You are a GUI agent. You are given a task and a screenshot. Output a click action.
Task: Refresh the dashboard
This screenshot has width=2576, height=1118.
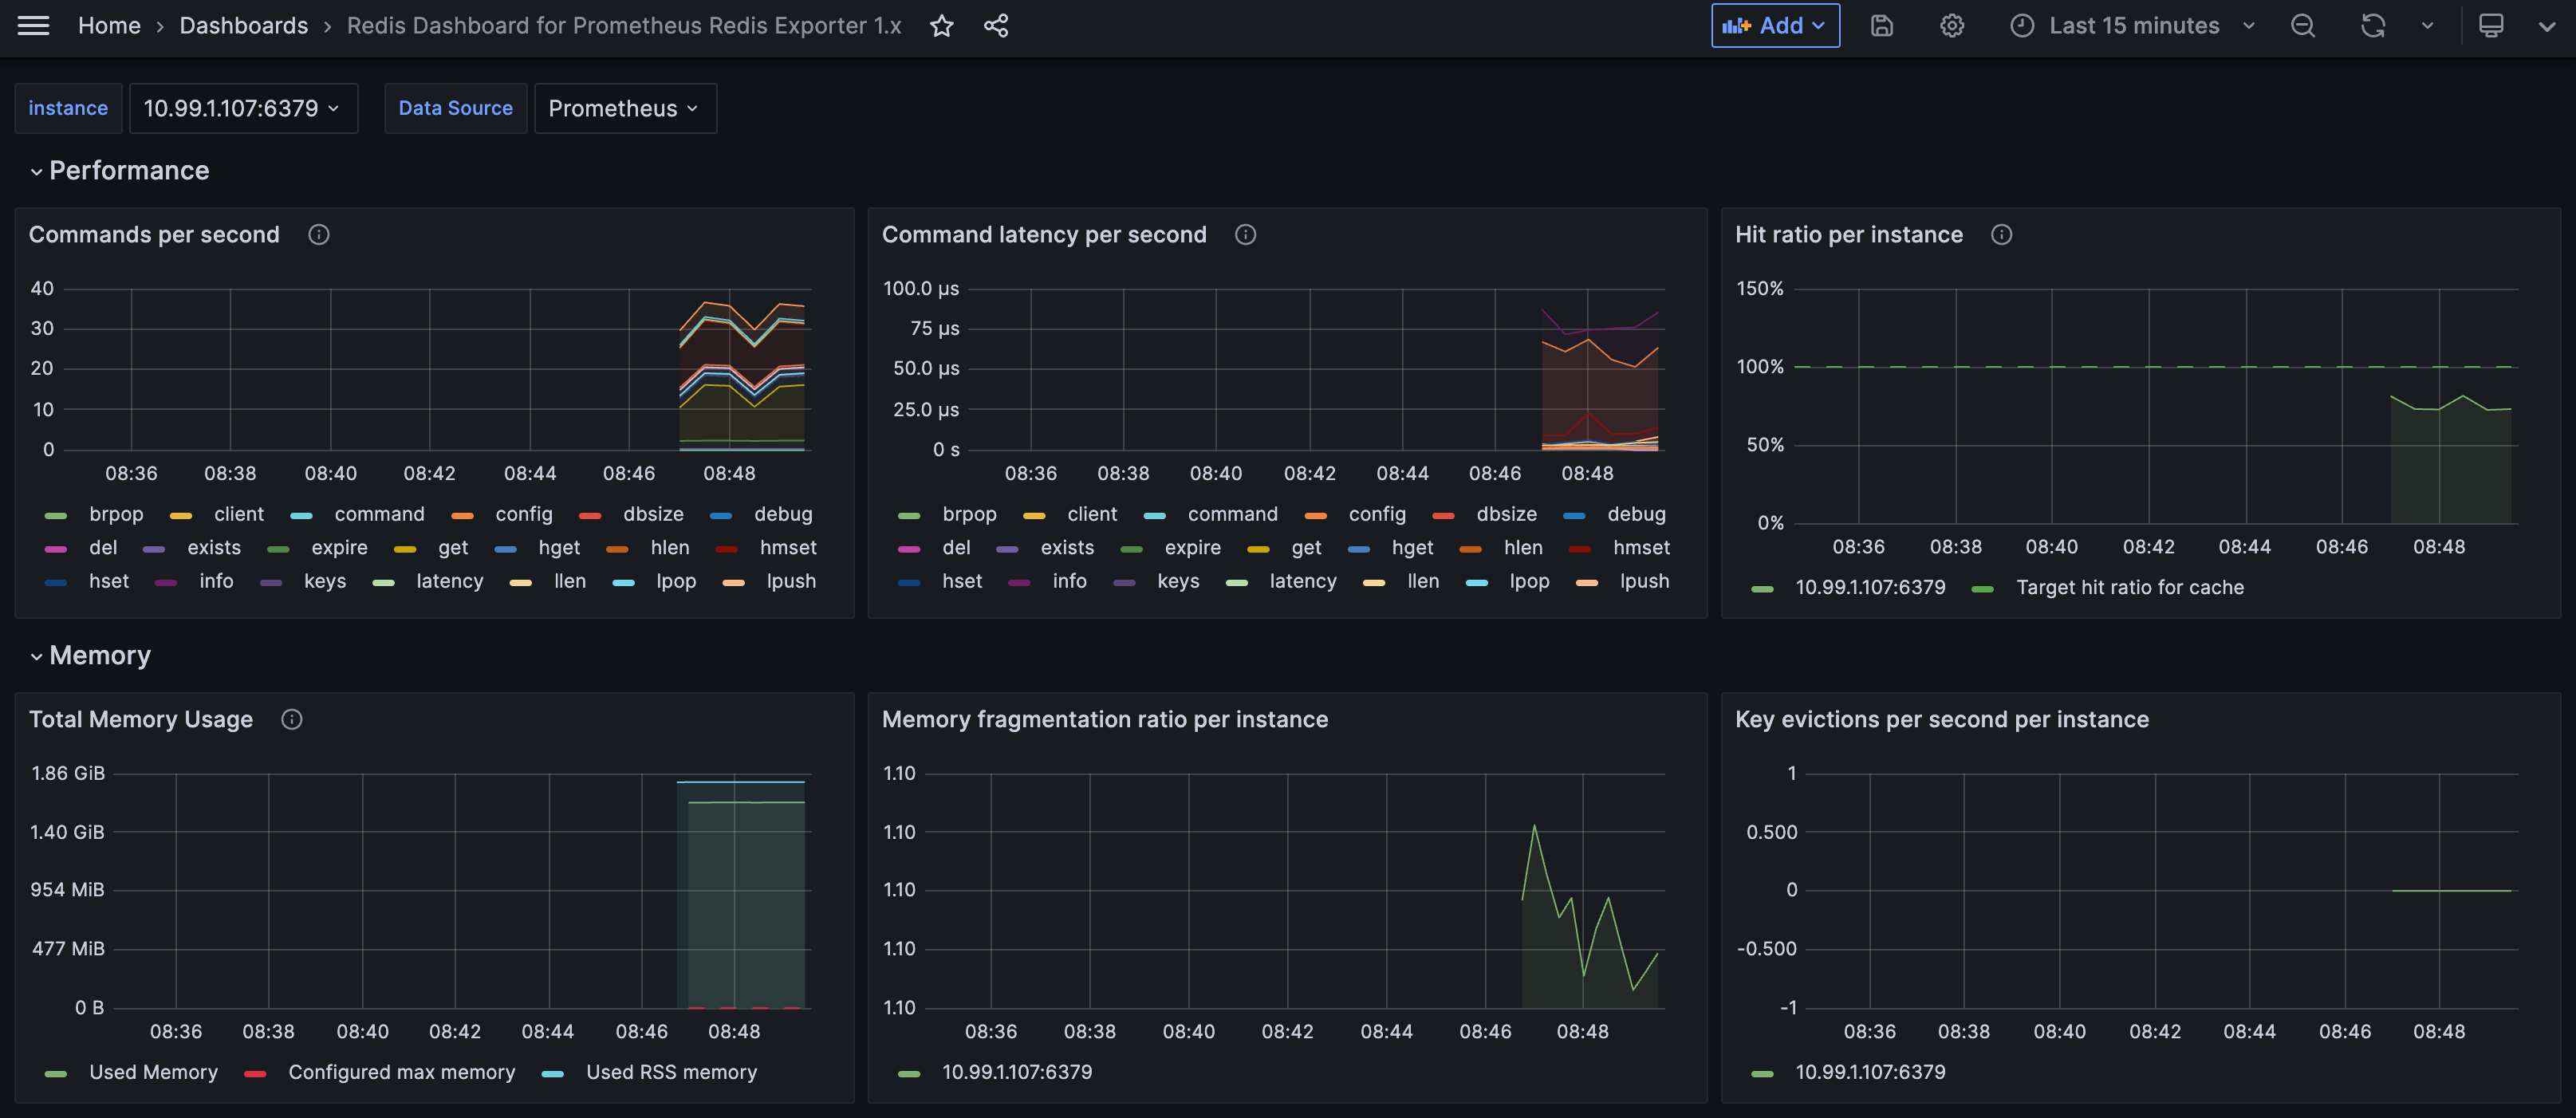(2372, 26)
